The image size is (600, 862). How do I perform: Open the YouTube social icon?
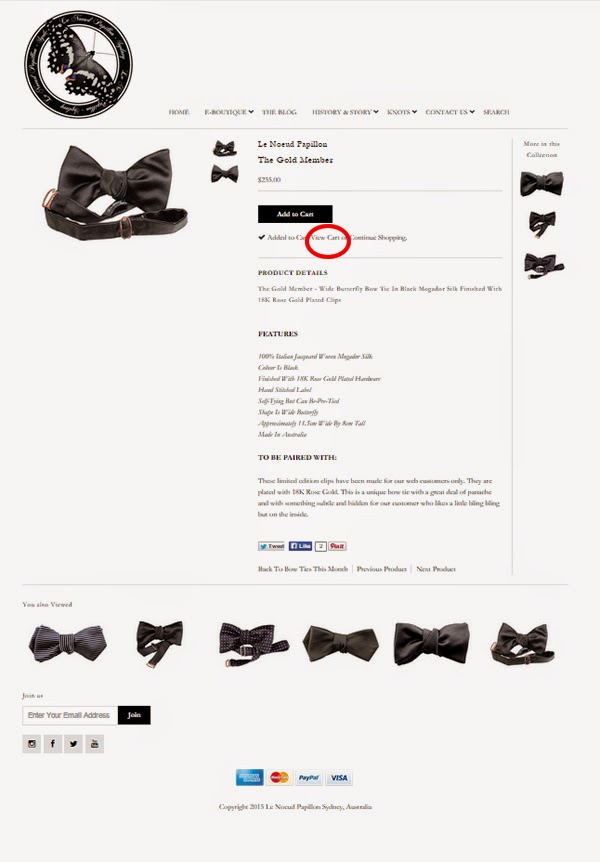(95, 744)
